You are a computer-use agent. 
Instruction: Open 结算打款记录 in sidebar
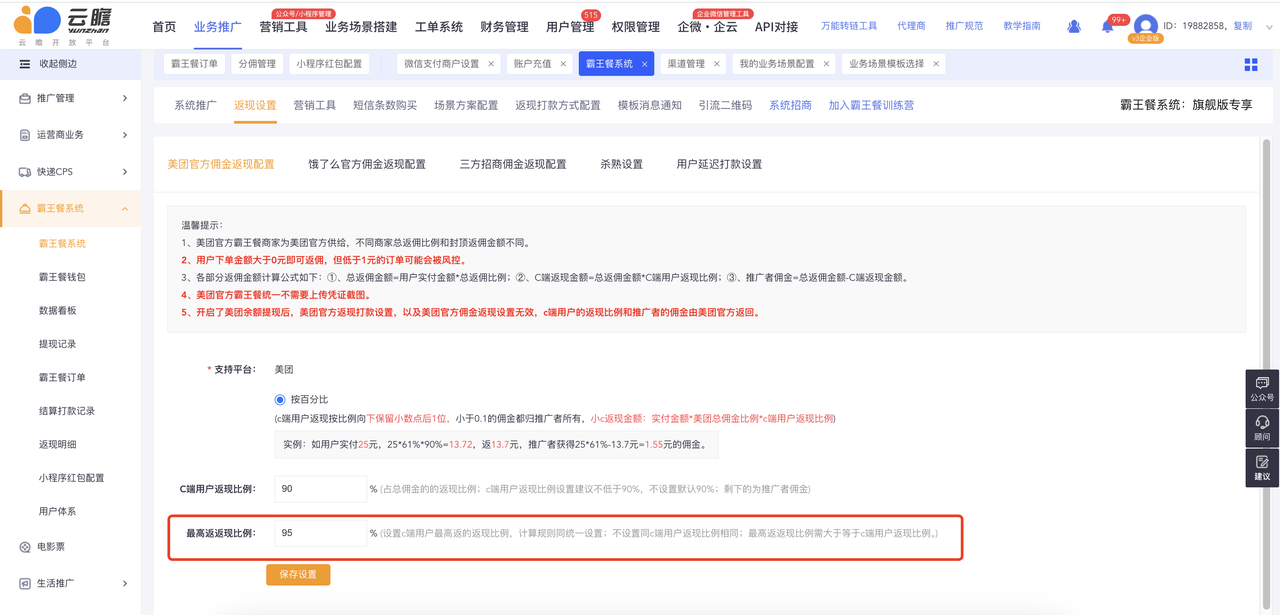pyautogui.click(x=67, y=411)
